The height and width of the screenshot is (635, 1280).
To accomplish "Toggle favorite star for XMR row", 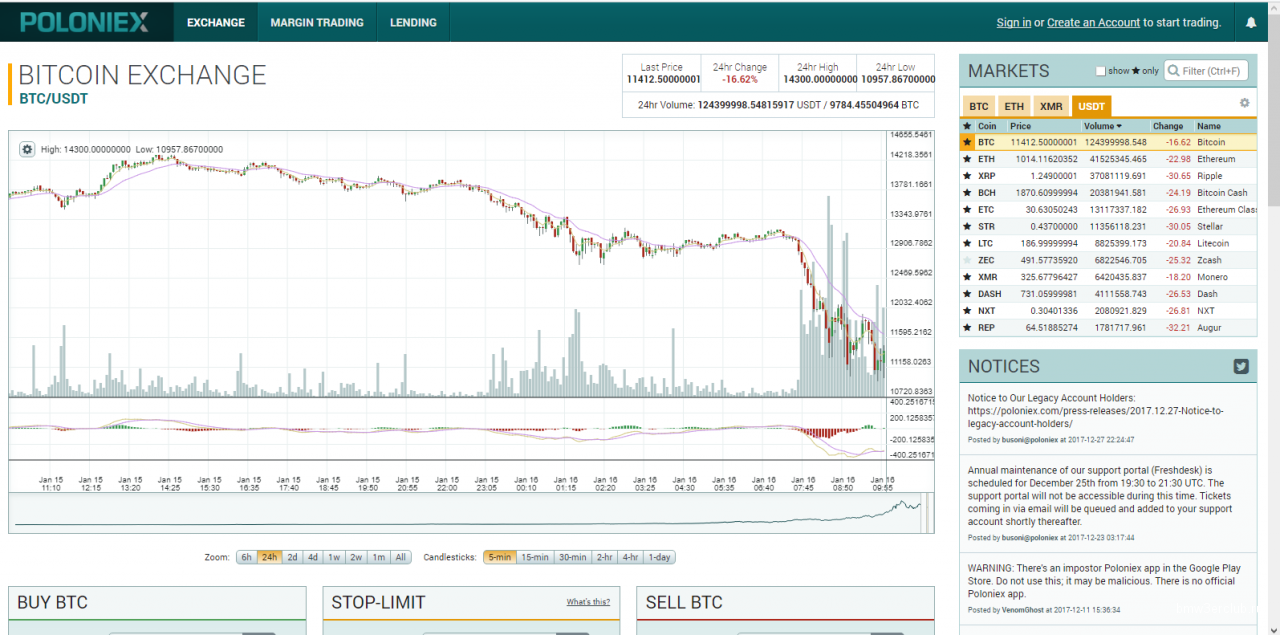I will pyautogui.click(x=966, y=277).
